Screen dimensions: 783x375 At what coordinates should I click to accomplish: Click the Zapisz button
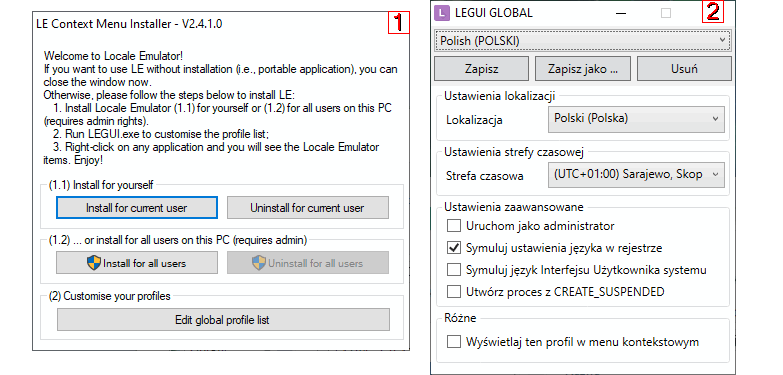(x=481, y=69)
